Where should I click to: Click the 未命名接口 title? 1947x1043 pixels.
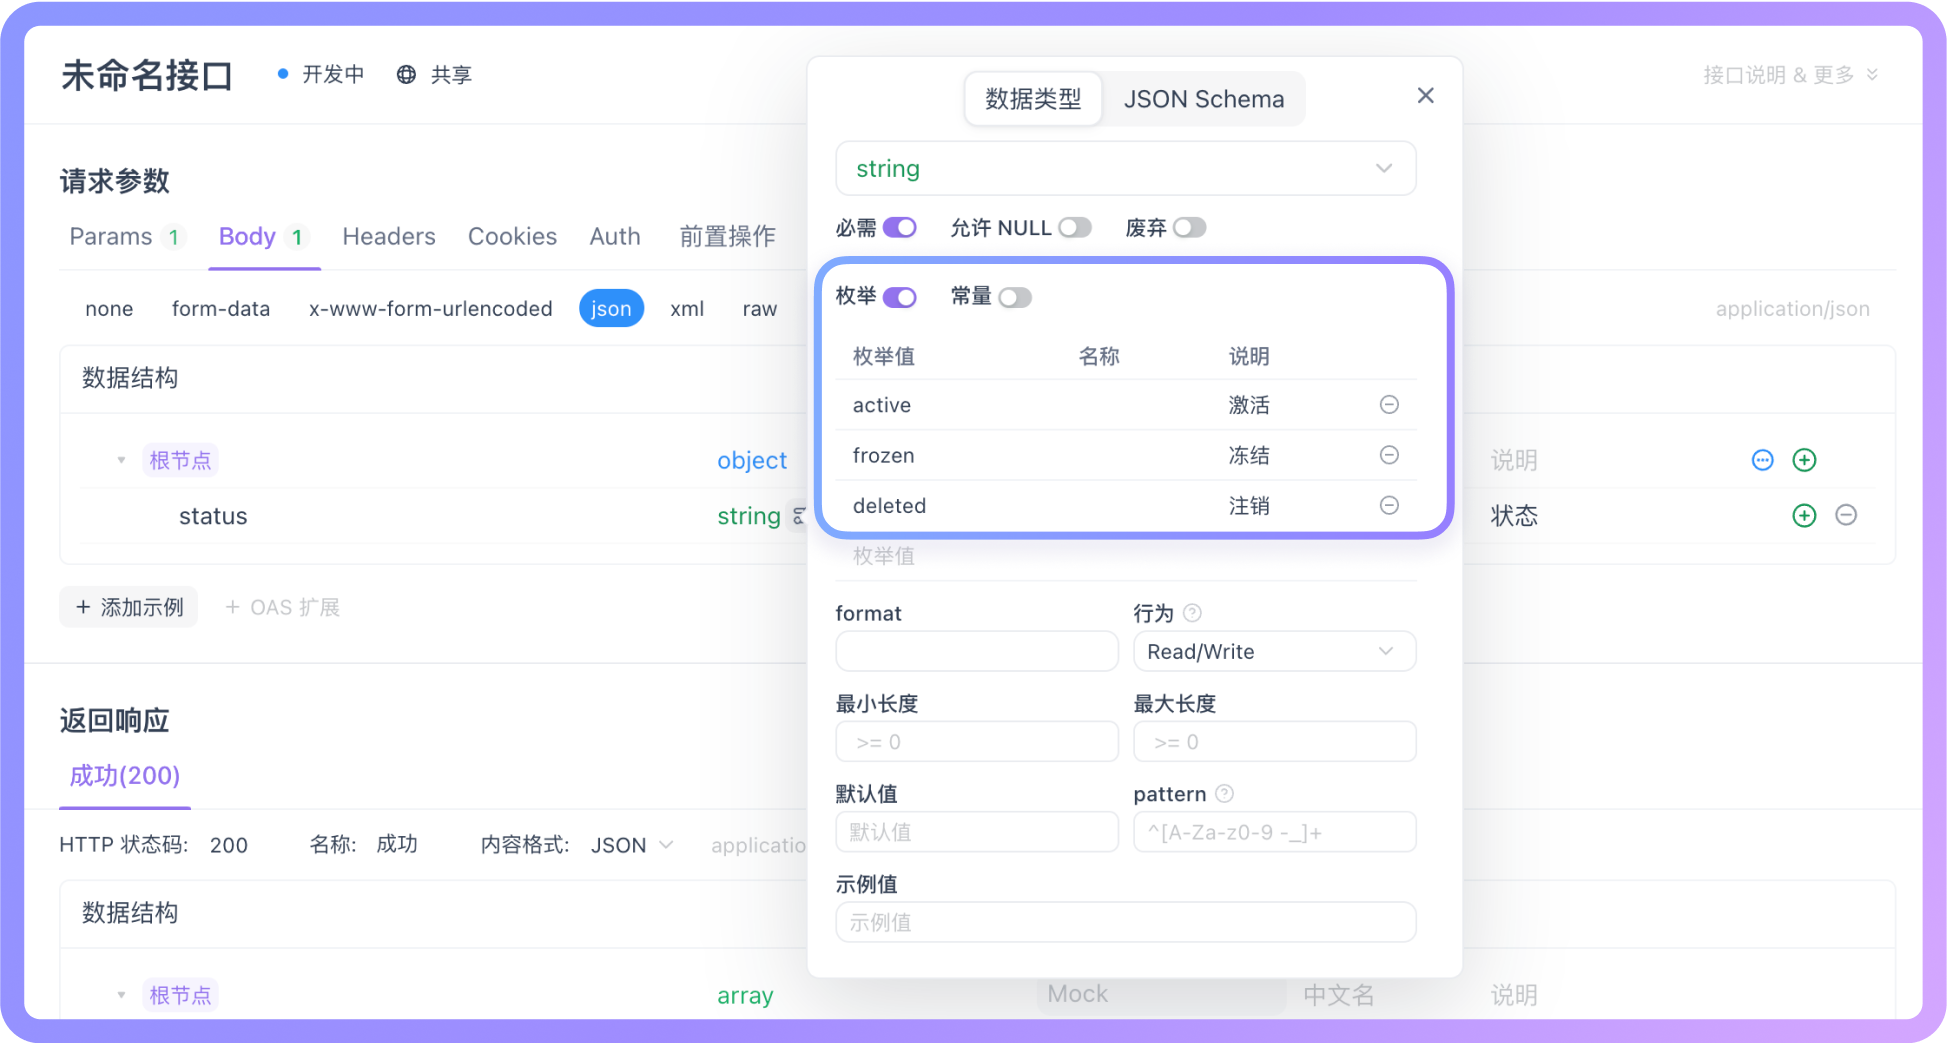[147, 76]
